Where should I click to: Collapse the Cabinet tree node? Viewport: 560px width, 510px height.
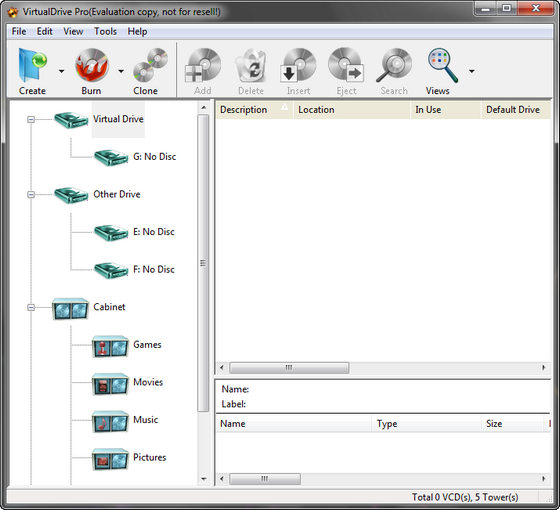pyautogui.click(x=31, y=307)
